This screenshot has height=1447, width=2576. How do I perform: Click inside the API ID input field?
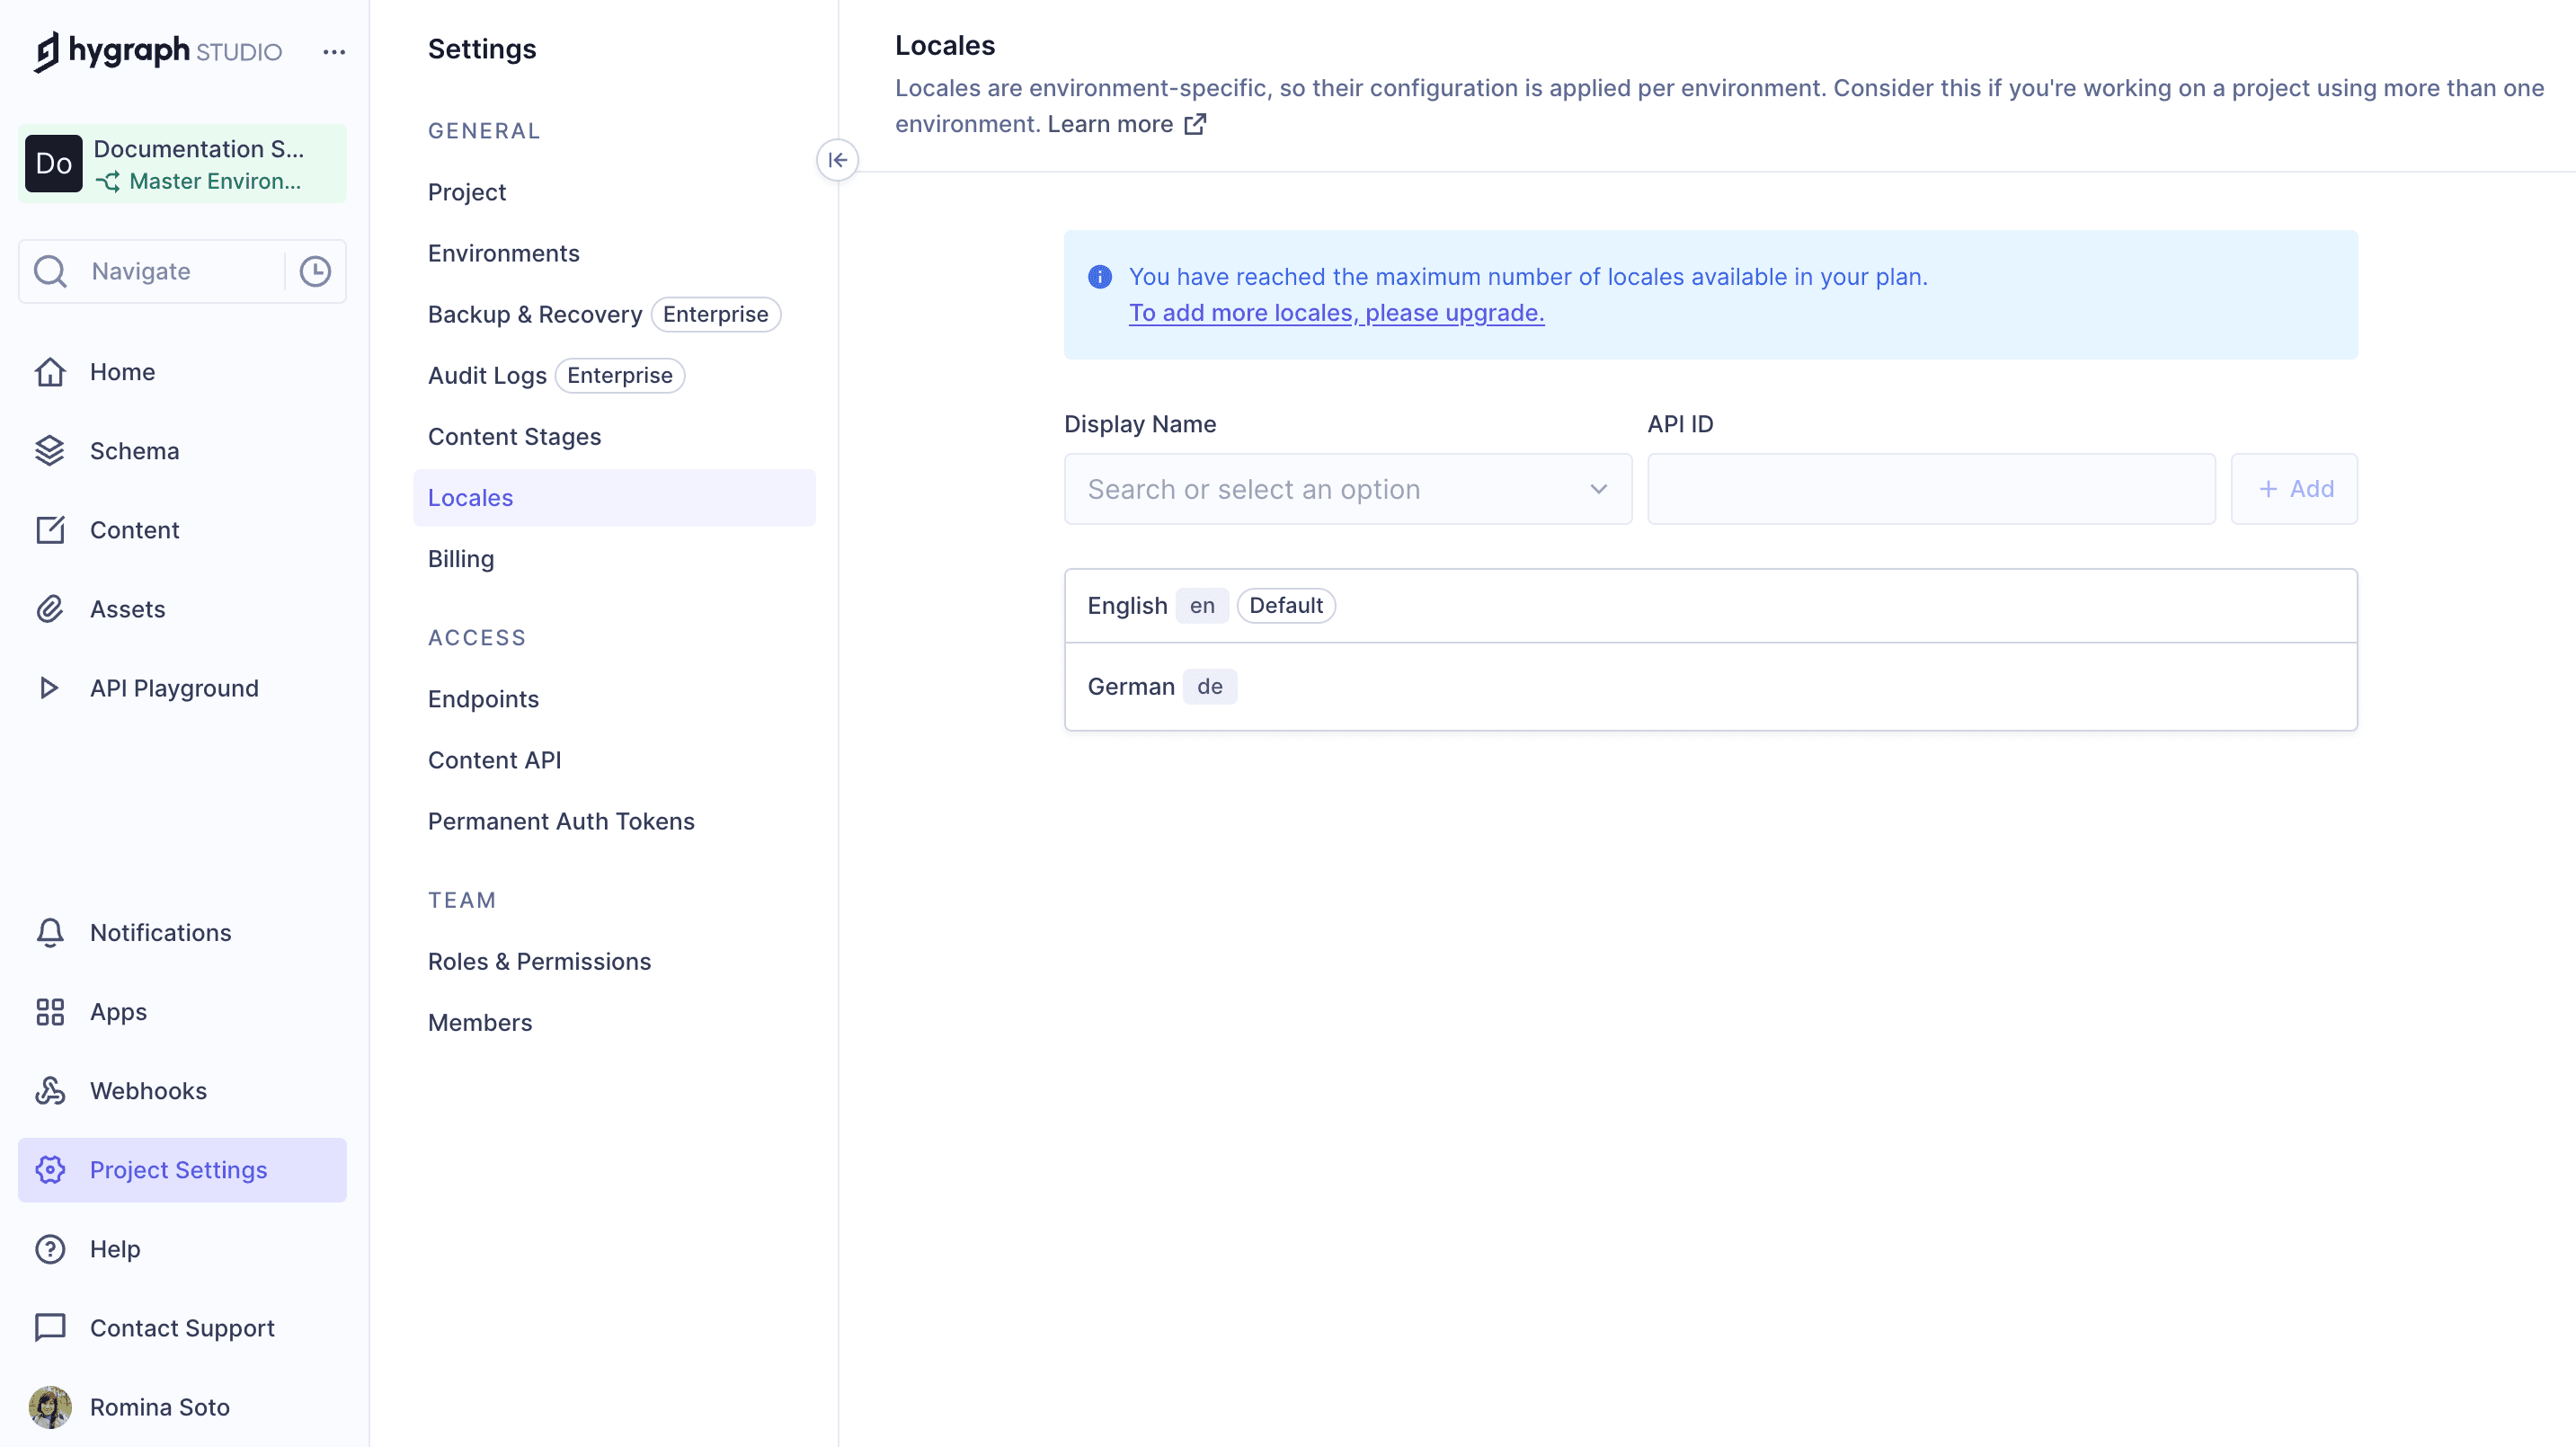point(1930,489)
